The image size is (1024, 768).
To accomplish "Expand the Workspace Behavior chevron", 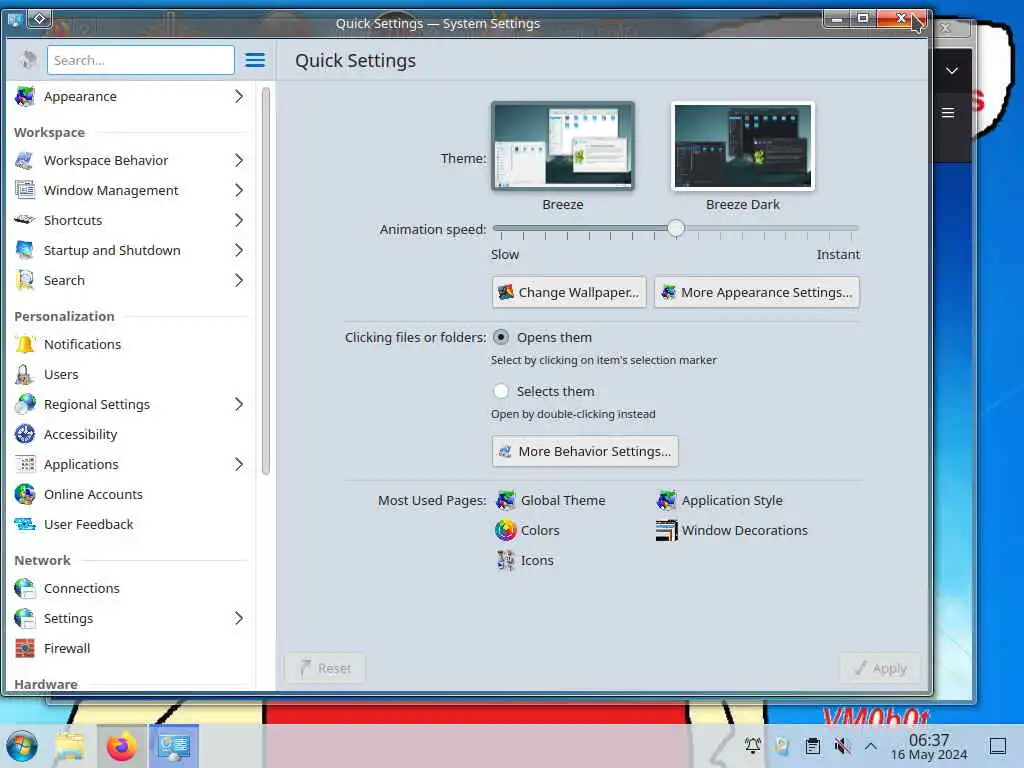I will (x=239, y=161).
